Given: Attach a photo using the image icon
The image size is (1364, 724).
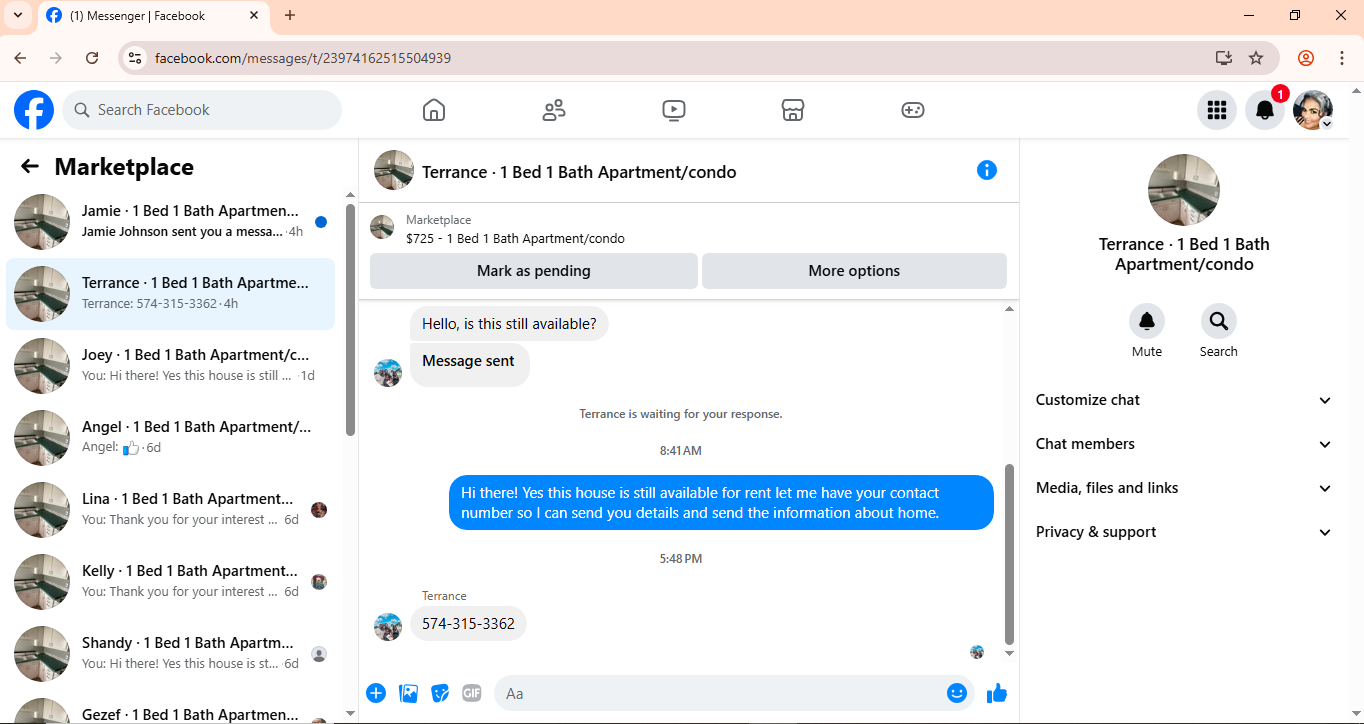Looking at the screenshot, I should click(x=408, y=693).
